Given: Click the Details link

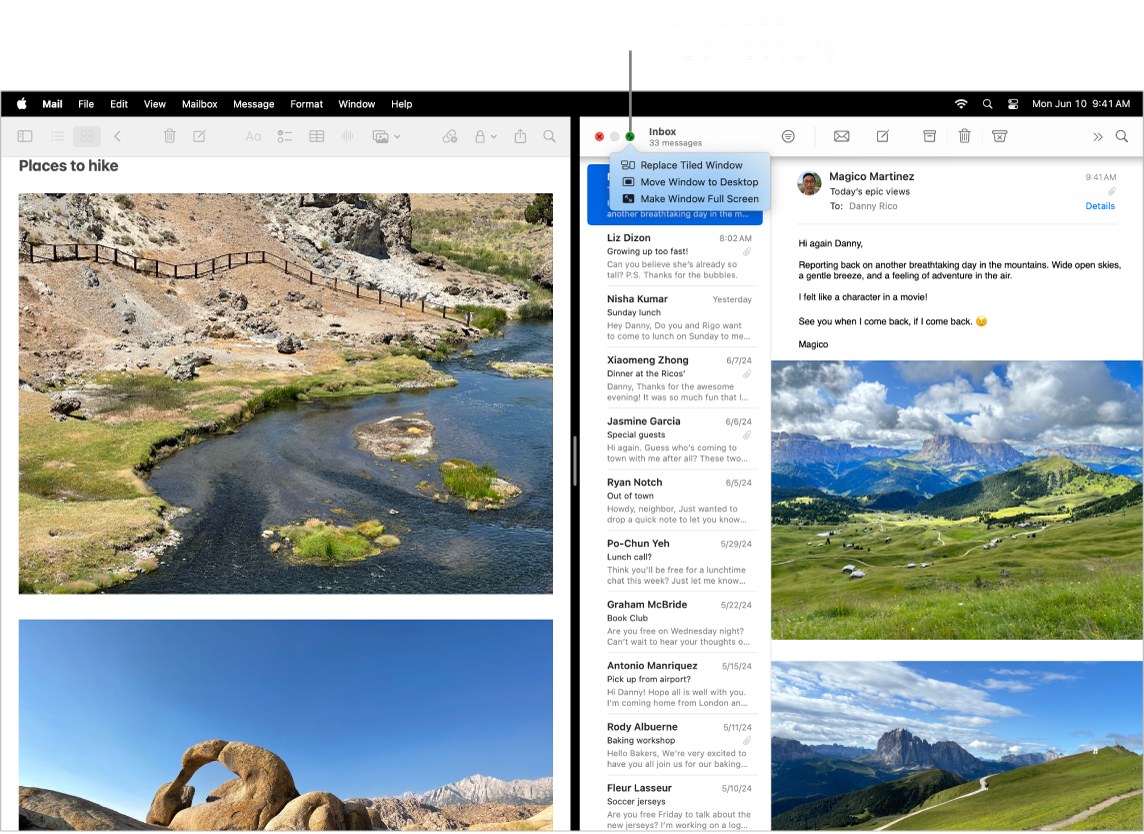Looking at the screenshot, I should [1099, 206].
